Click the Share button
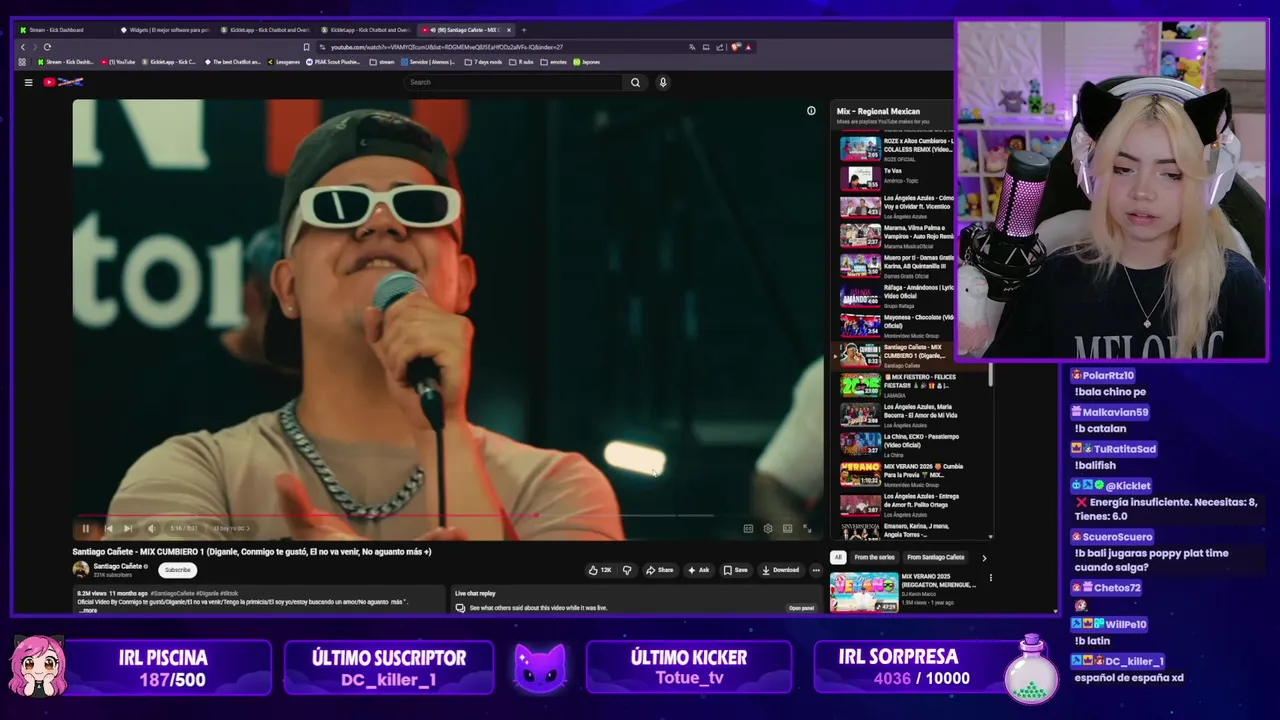The height and width of the screenshot is (720, 1280). tap(659, 570)
